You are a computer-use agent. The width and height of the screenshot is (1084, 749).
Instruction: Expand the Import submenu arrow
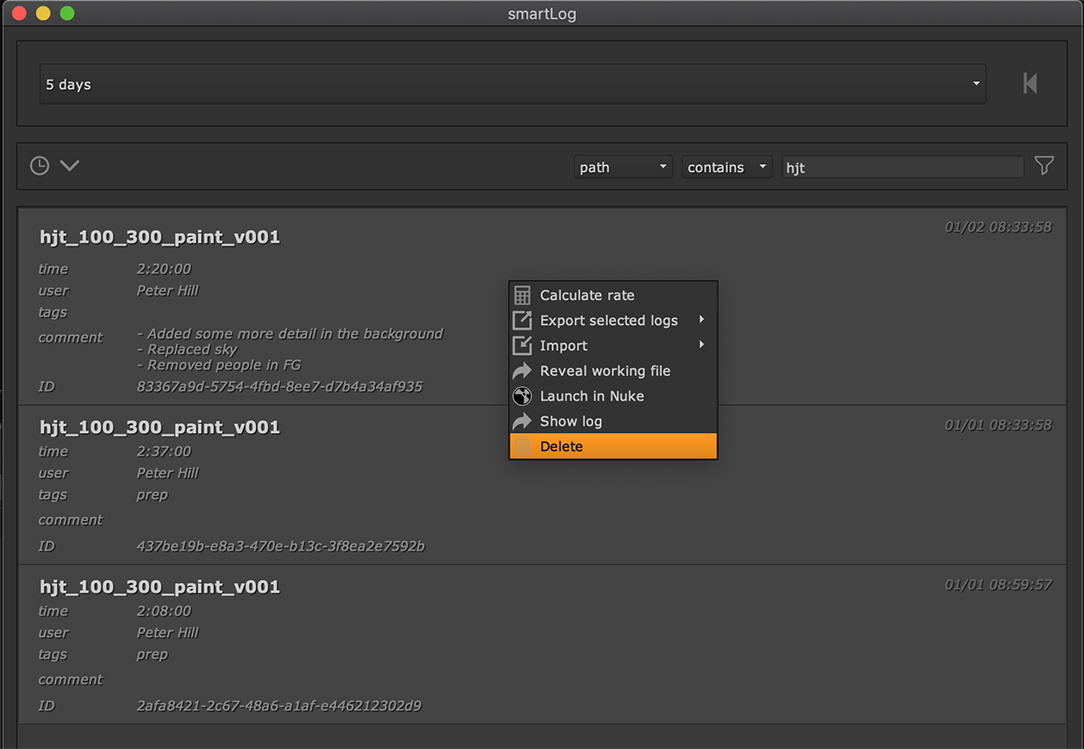tap(702, 345)
